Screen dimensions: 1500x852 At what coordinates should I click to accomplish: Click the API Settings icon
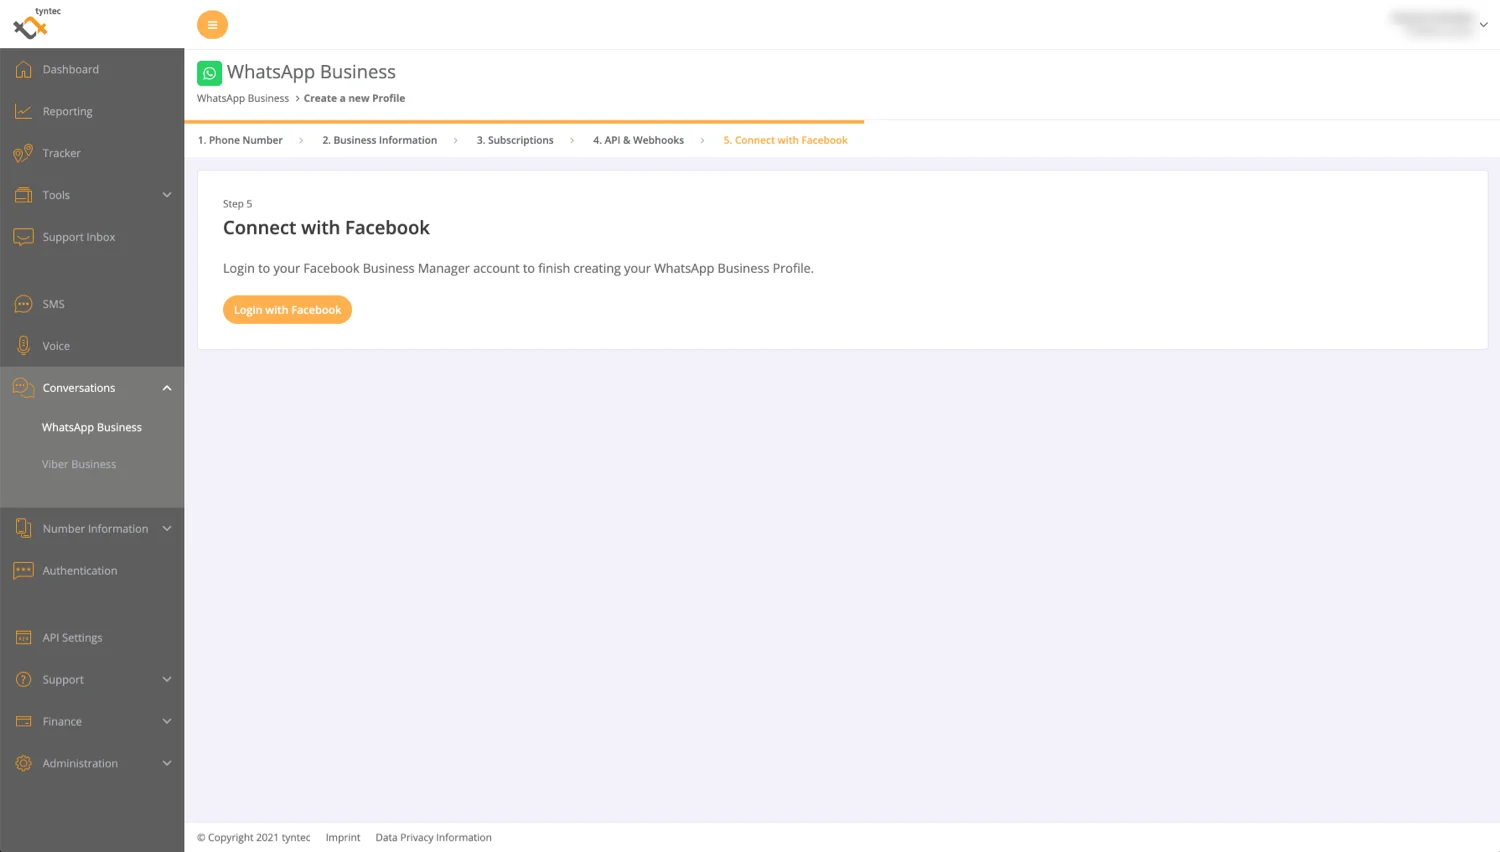point(23,638)
